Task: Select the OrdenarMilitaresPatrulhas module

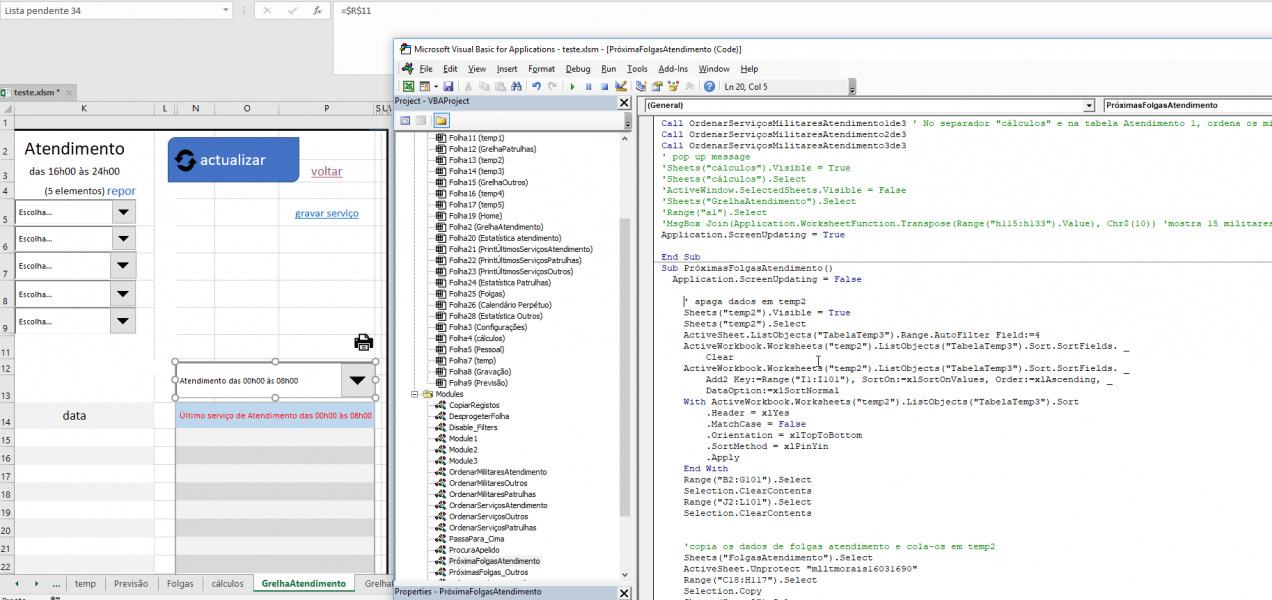Action: tap(491, 494)
